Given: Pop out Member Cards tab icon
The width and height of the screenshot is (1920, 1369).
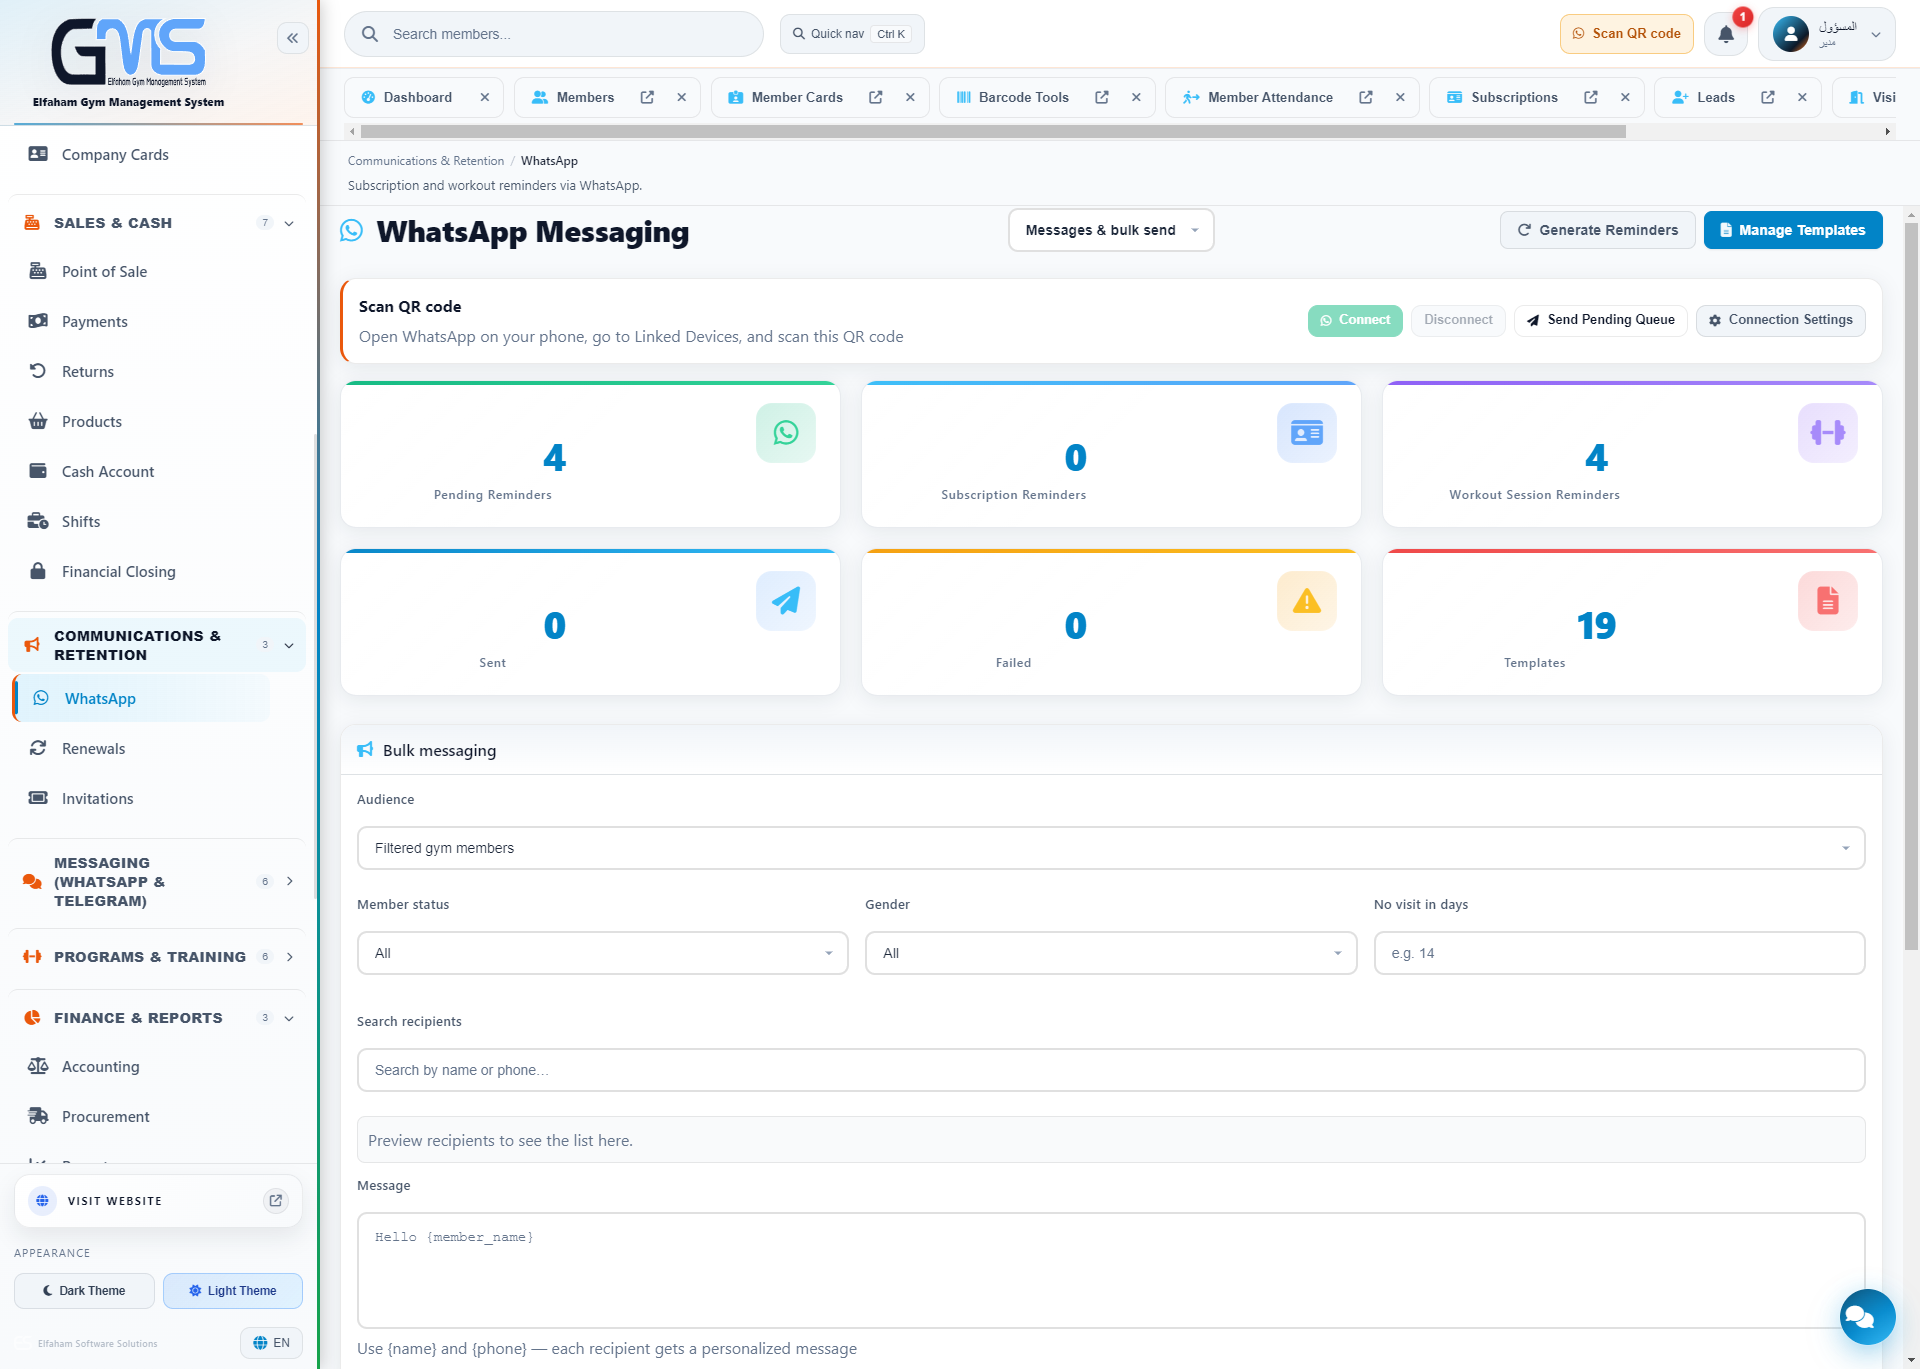Looking at the screenshot, I should pos(875,97).
